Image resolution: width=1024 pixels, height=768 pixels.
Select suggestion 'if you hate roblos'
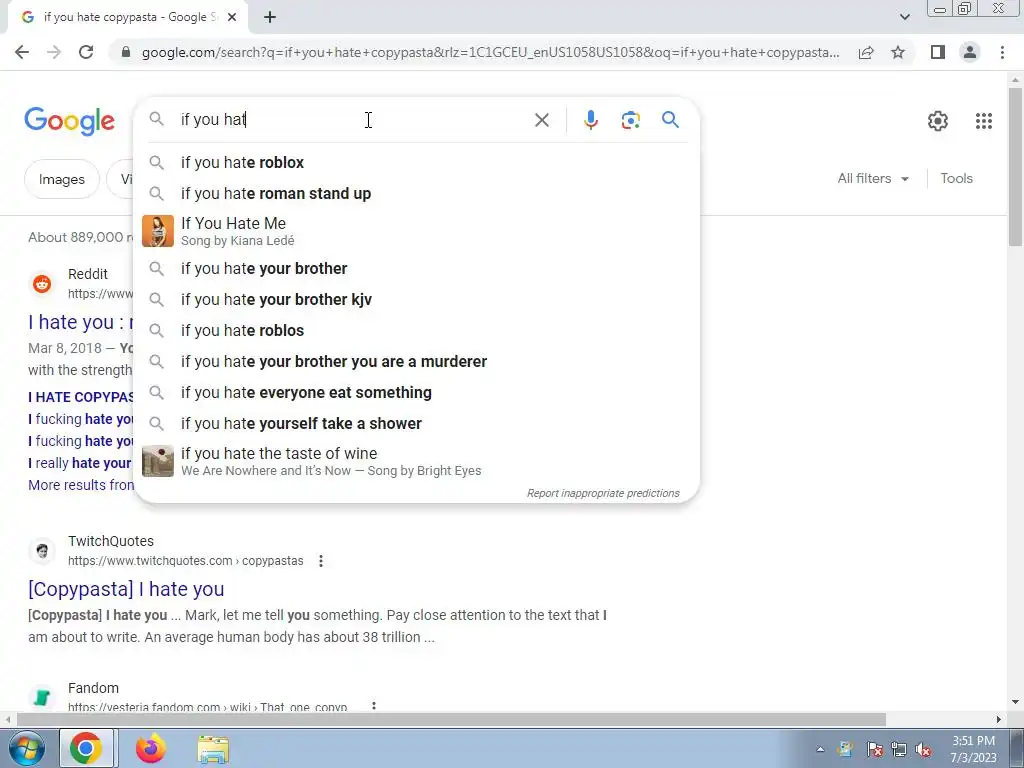(417, 330)
